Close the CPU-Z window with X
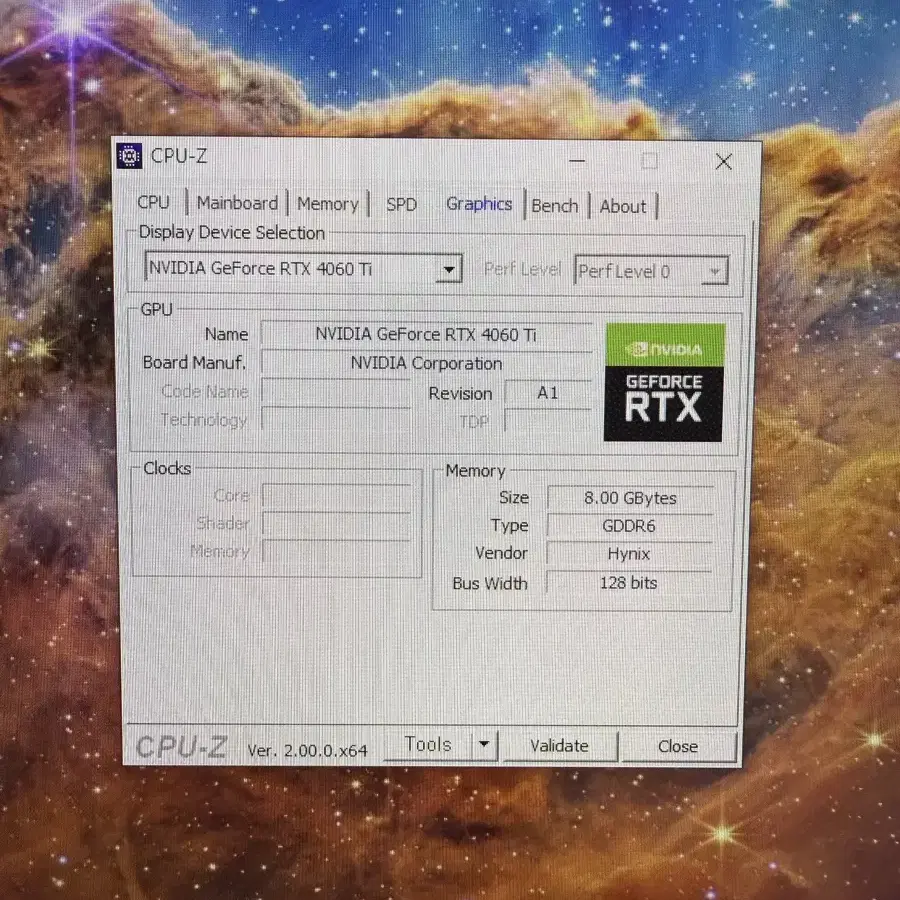 tap(724, 162)
